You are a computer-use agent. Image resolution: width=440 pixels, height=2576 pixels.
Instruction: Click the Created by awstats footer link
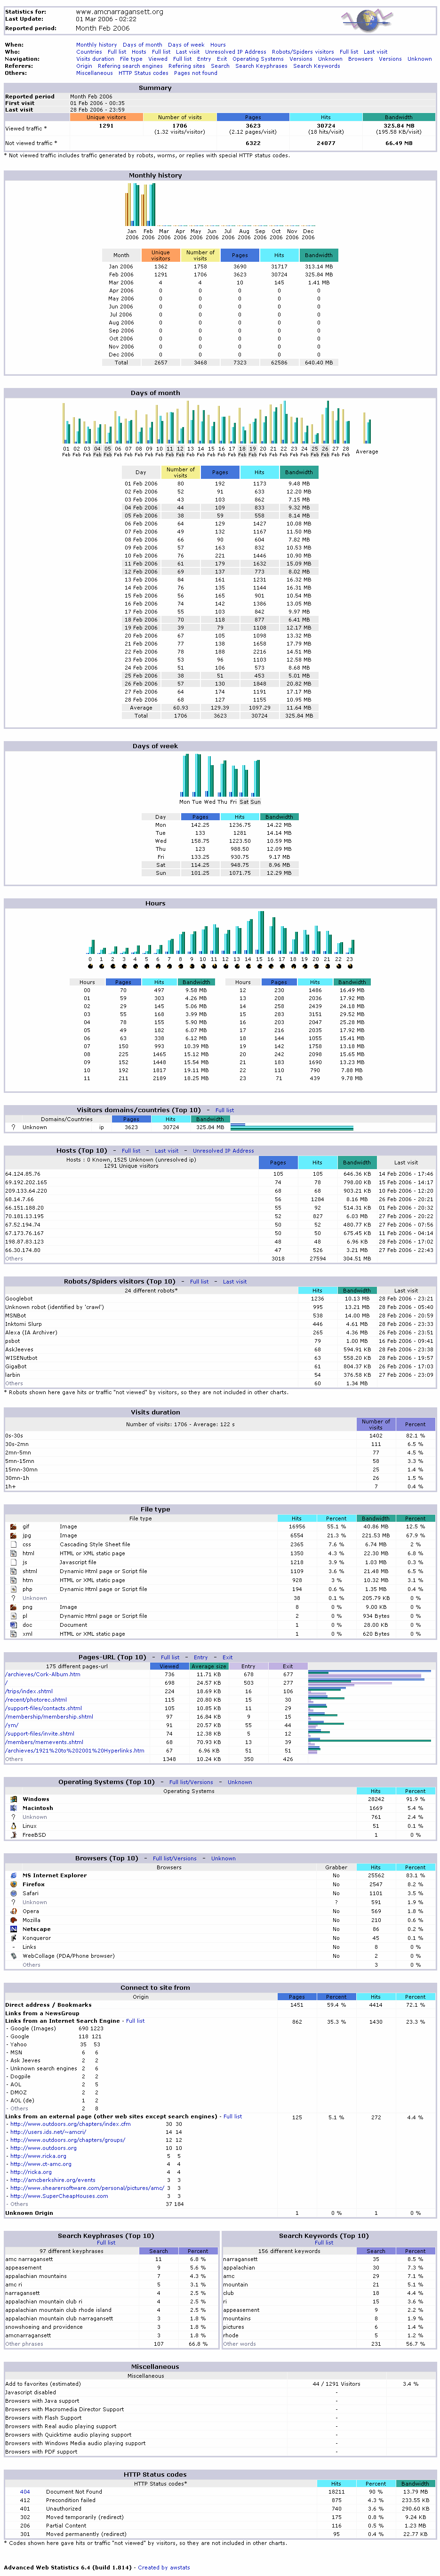(163, 2567)
